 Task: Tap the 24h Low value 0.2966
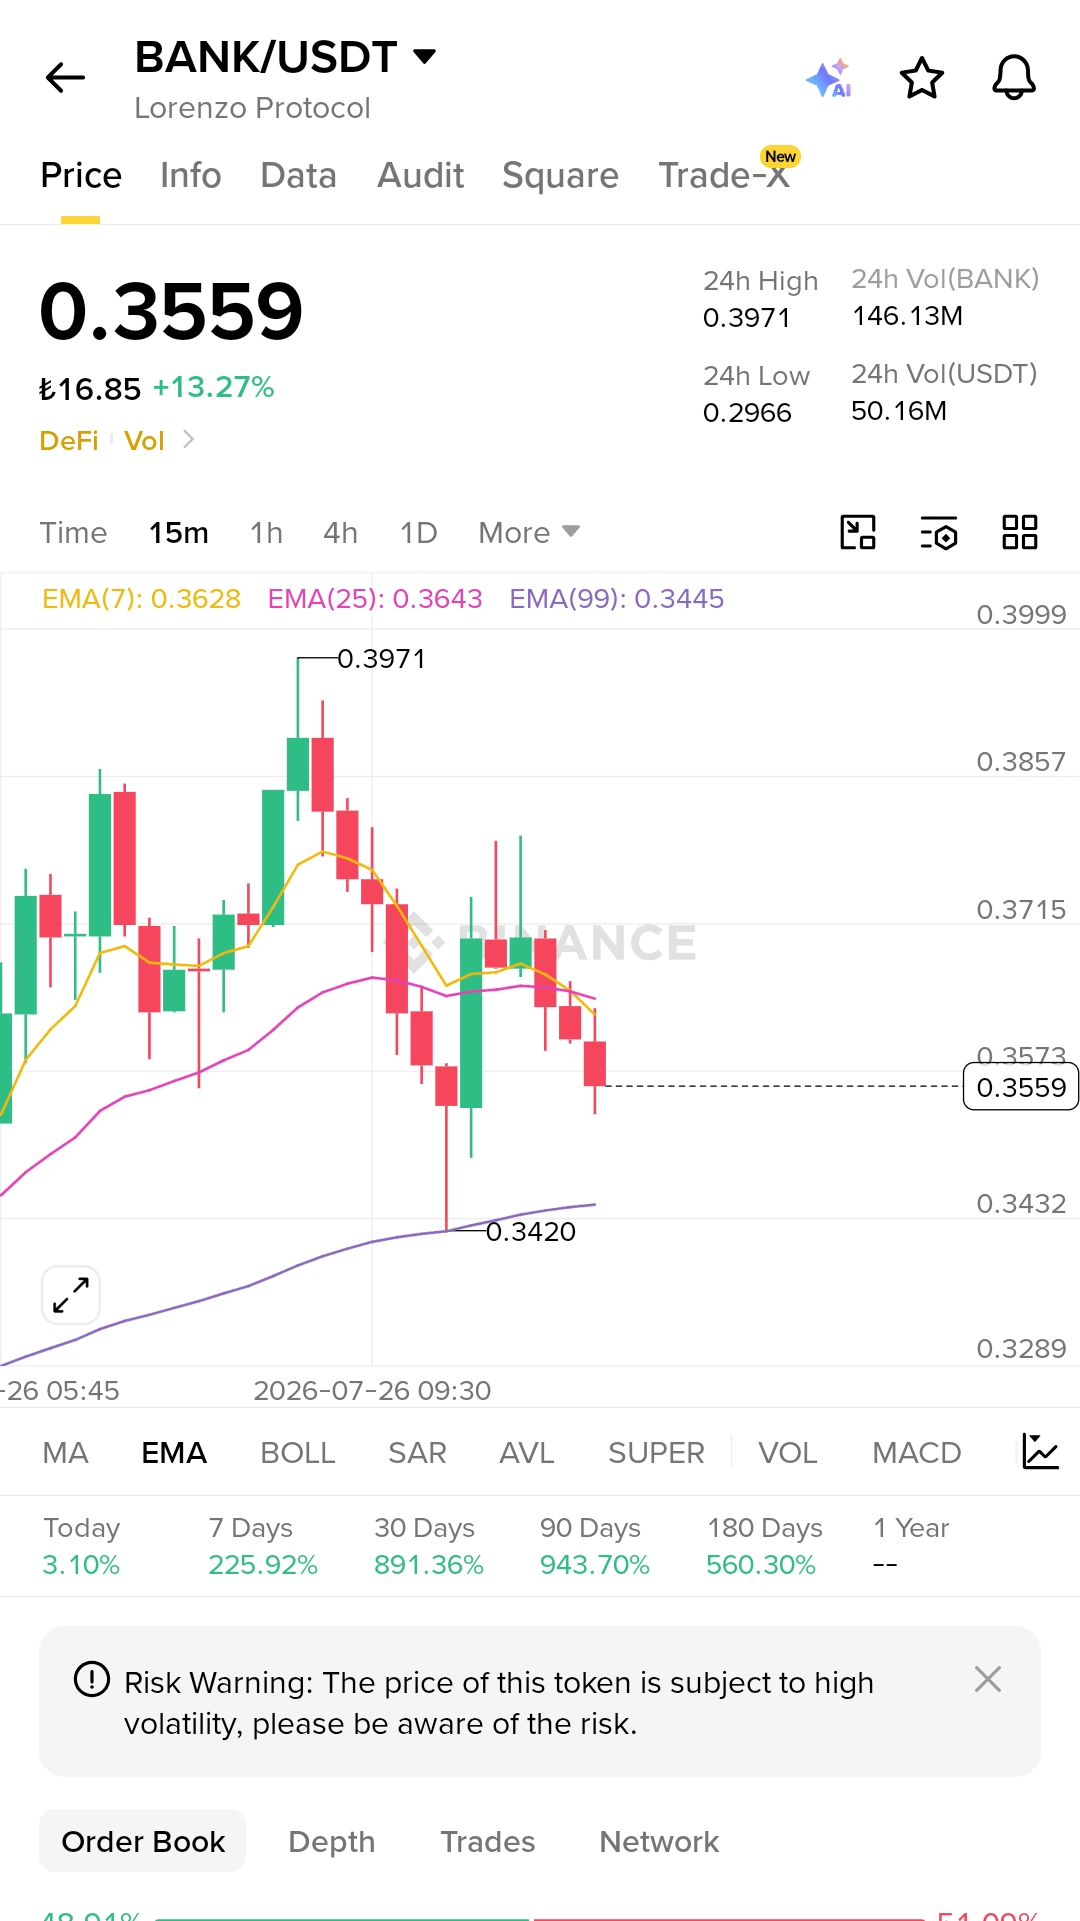[x=747, y=413]
